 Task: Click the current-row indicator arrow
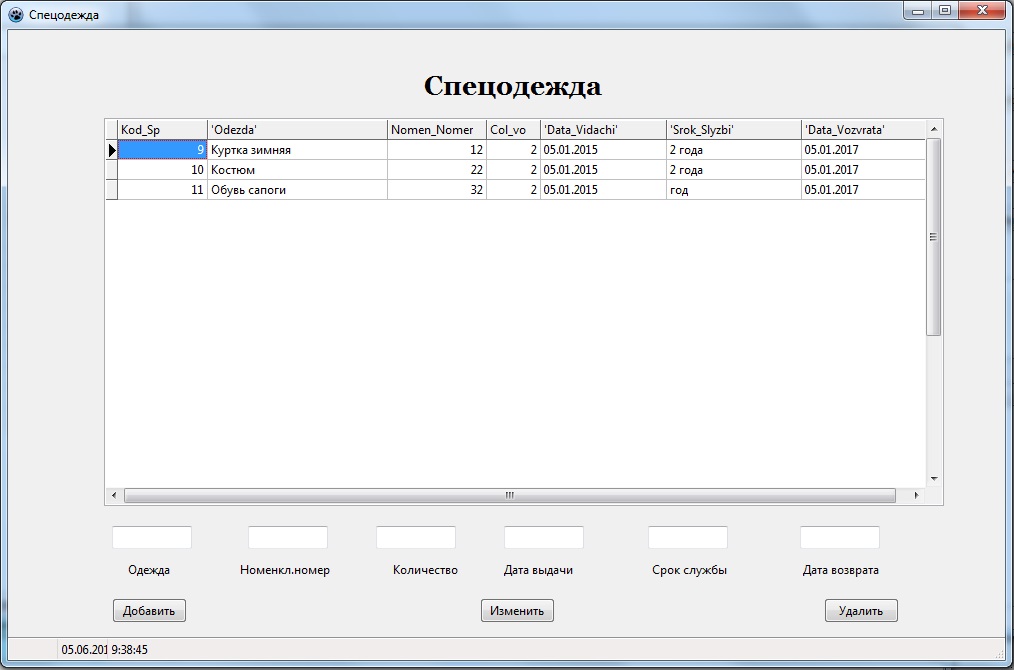(112, 150)
